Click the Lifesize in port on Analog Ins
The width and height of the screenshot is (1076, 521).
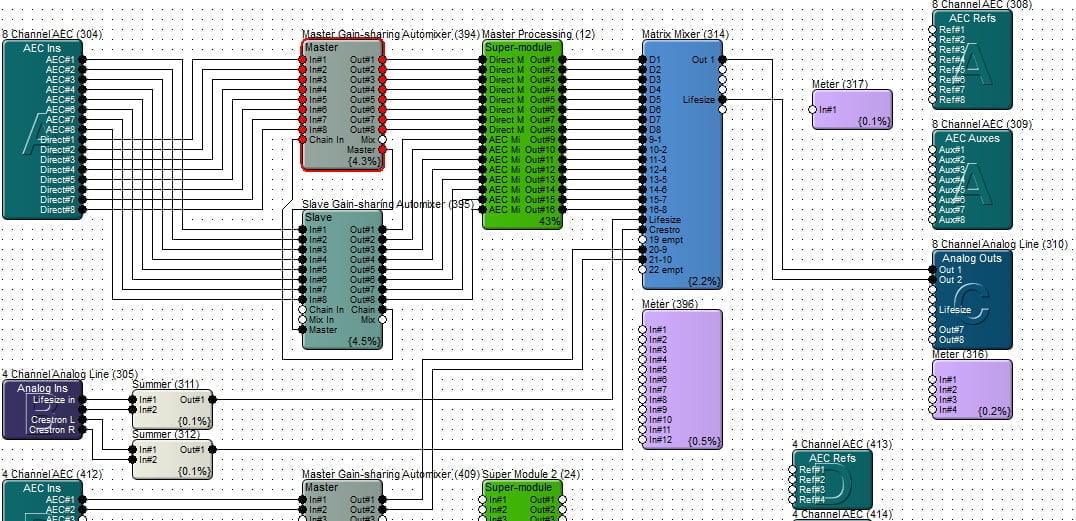coord(82,400)
